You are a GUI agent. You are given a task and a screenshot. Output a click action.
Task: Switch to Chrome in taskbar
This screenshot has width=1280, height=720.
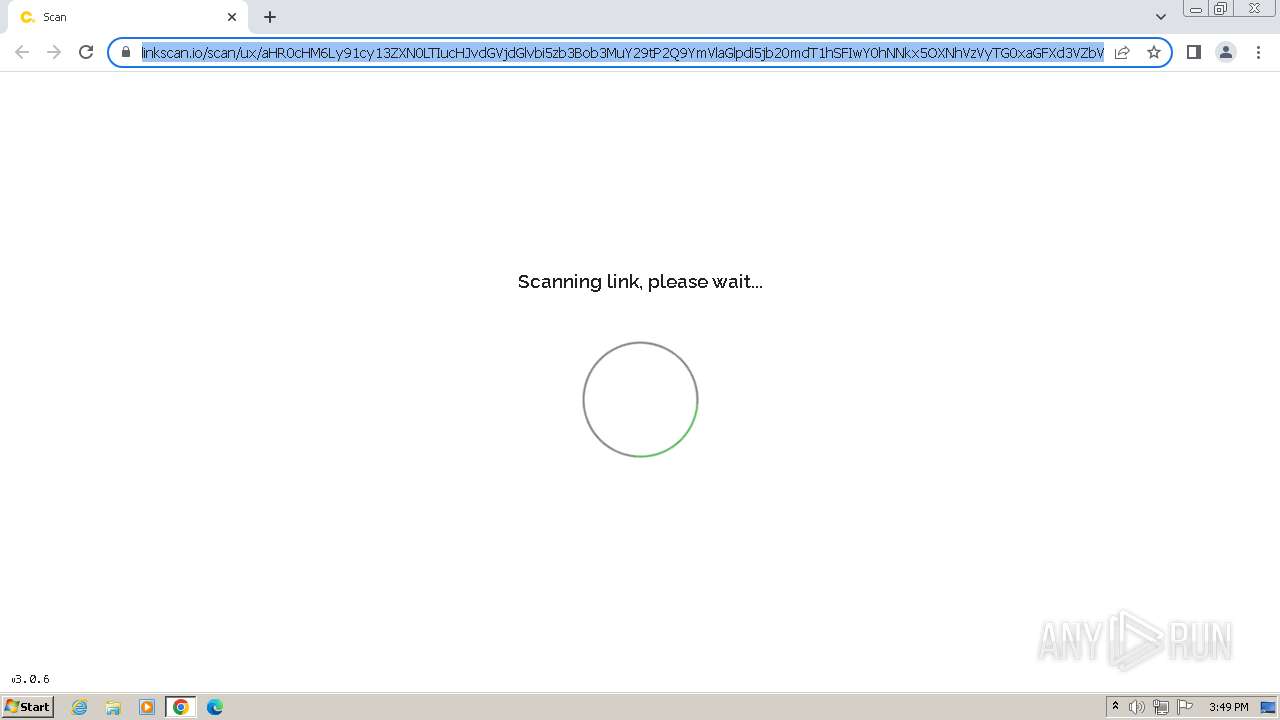click(x=181, y=707)
